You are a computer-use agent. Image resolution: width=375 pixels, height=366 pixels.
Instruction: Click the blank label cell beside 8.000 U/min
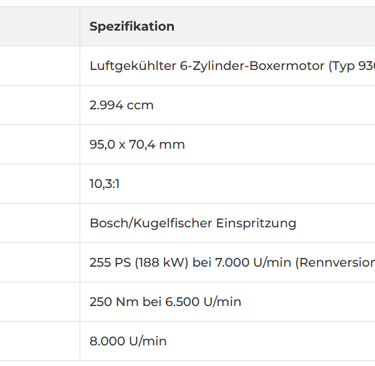click(x=40, y=341)
